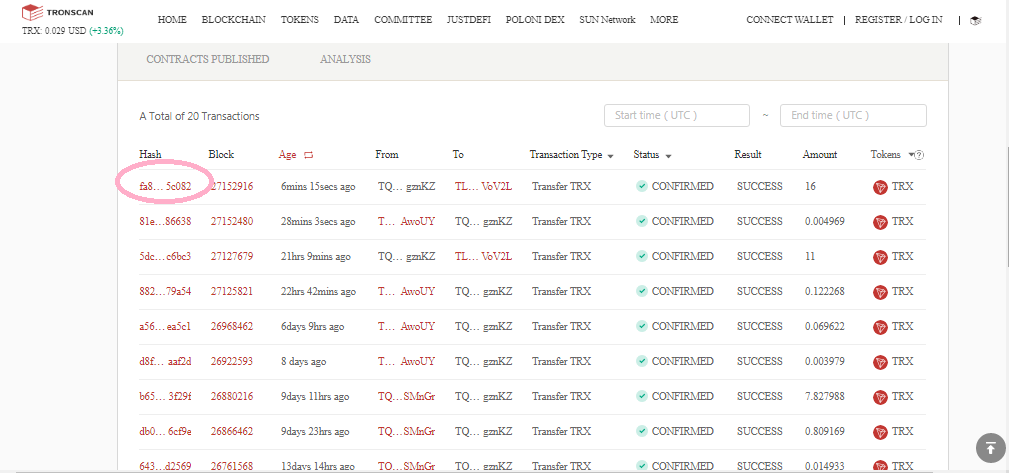Open transaction hash d8f…aaf2d
The image size is (1009, 473).
click(165, 362)
